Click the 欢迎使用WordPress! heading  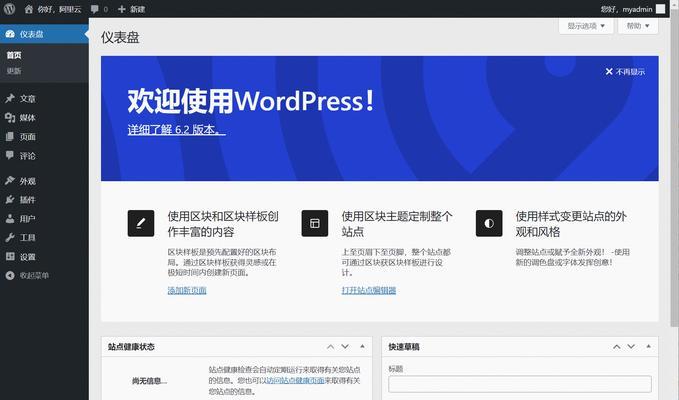pos(251,101)
